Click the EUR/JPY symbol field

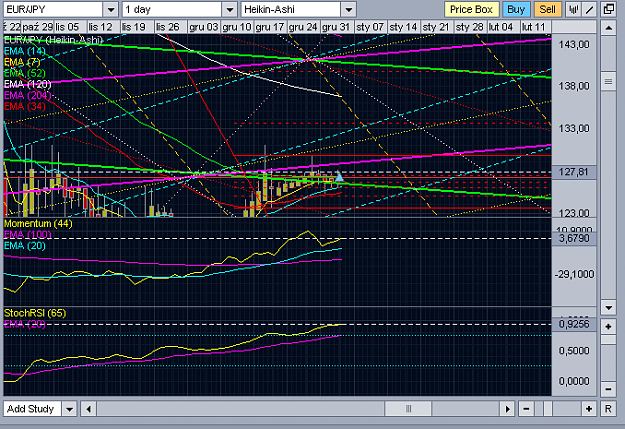53,9
